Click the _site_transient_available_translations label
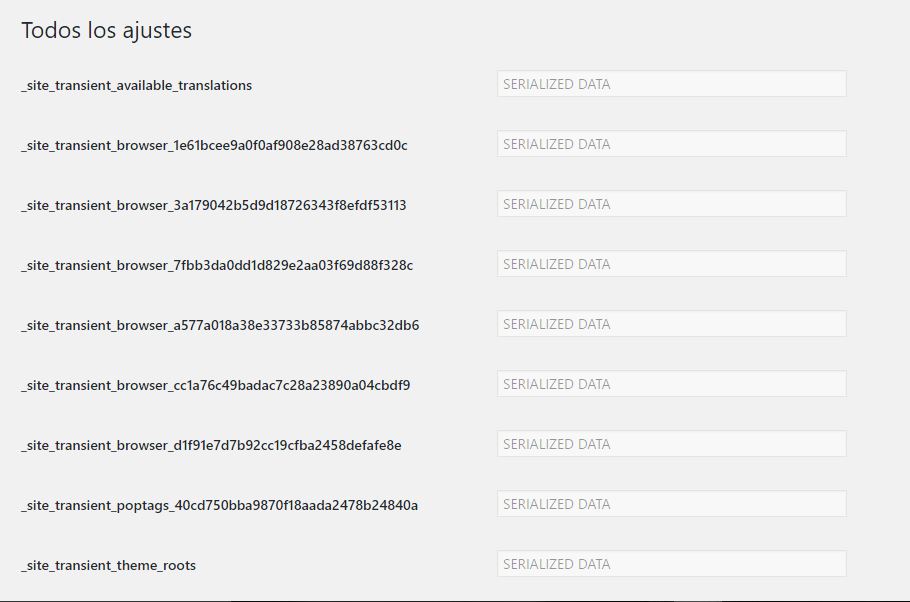 coord(136,86)
